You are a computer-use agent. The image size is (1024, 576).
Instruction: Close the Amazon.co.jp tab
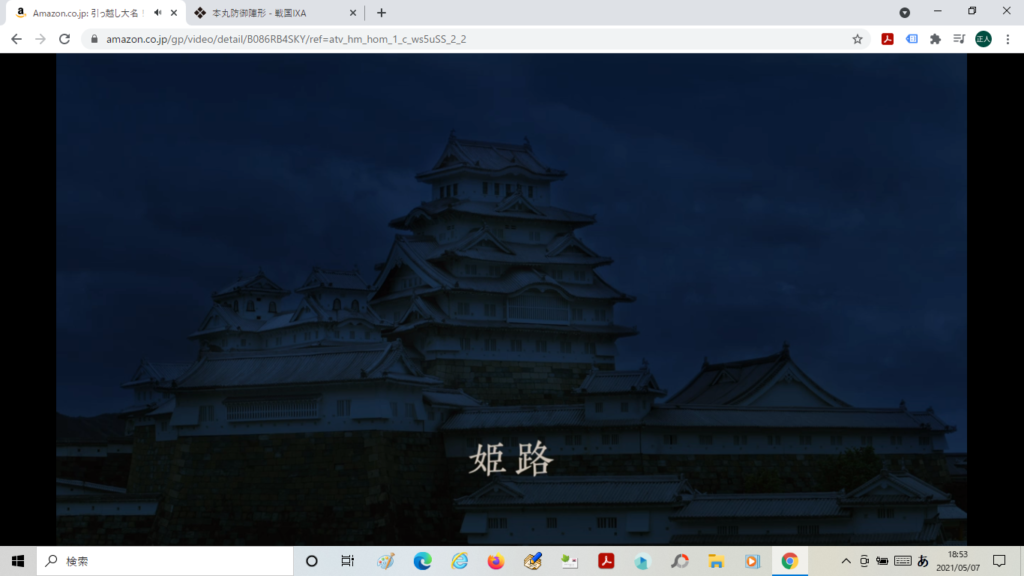coord(174,13)
